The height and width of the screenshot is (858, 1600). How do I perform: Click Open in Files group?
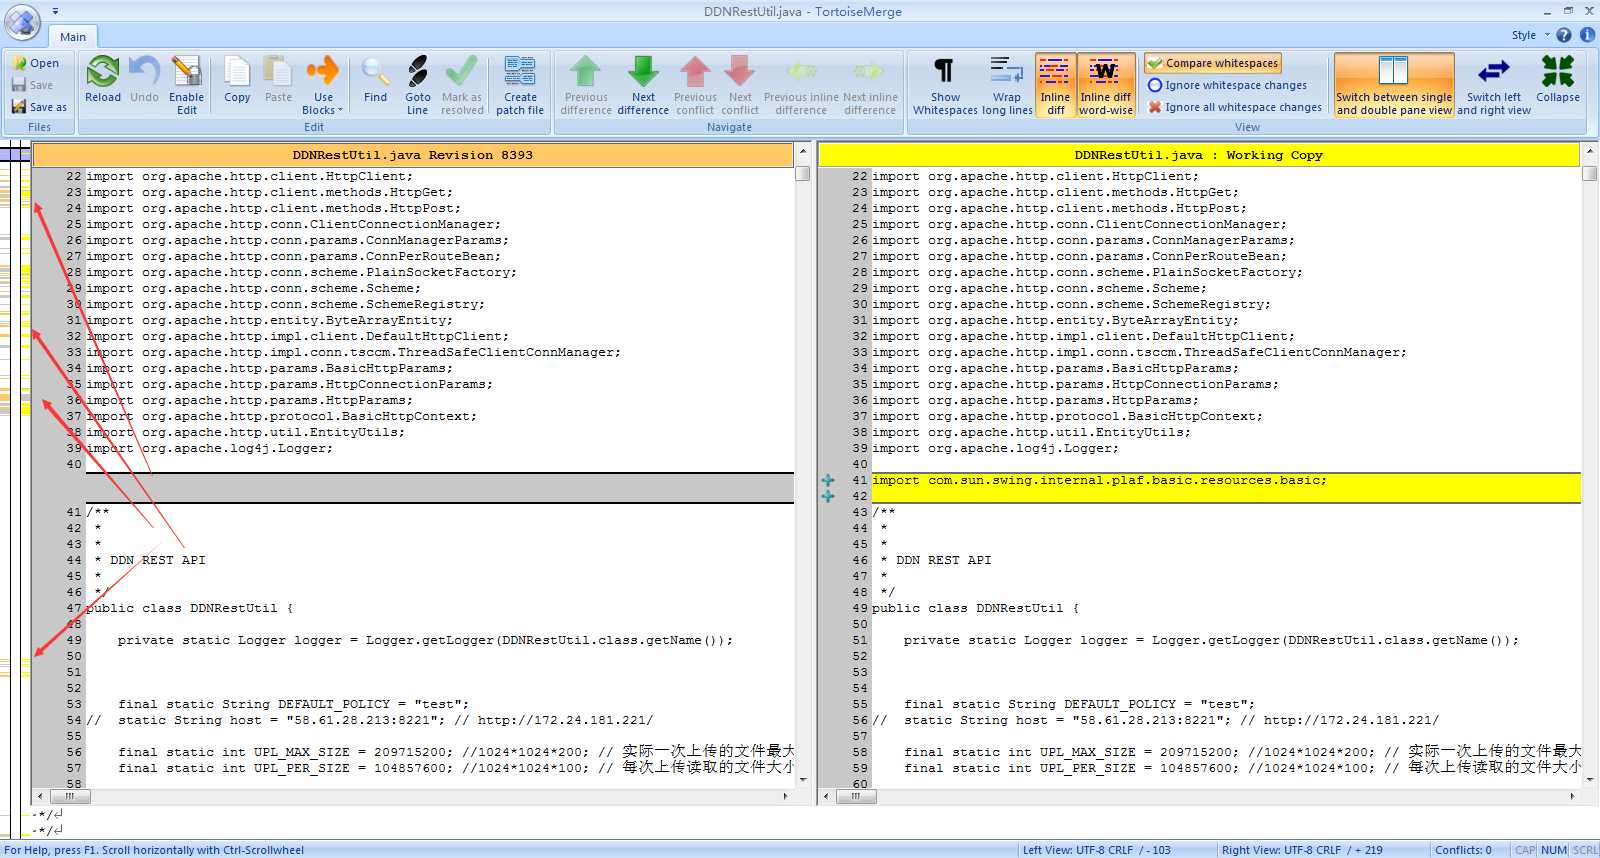[x=35, y=63]
